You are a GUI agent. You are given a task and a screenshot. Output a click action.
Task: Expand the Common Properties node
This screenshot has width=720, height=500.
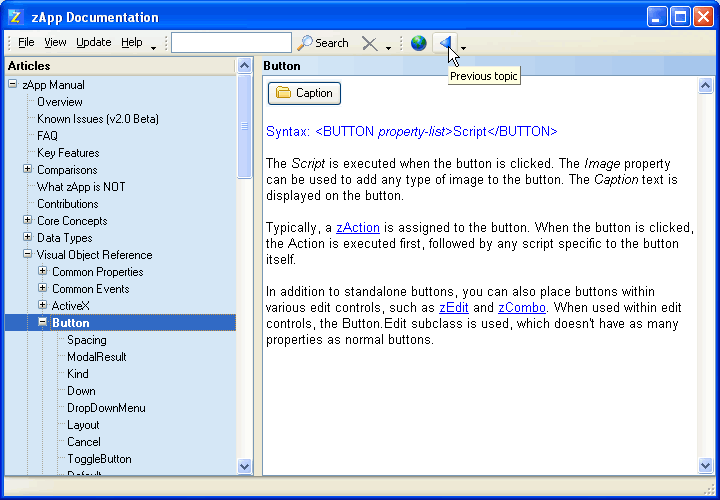click(x=43, y=272)
